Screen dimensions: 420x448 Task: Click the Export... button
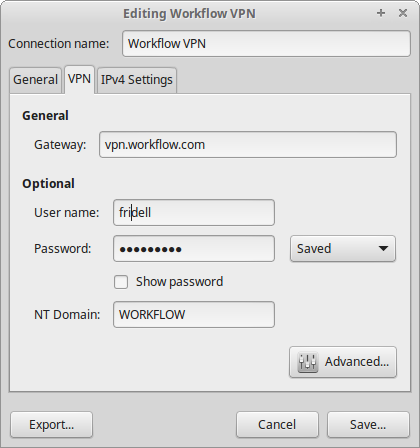[51, 425]
